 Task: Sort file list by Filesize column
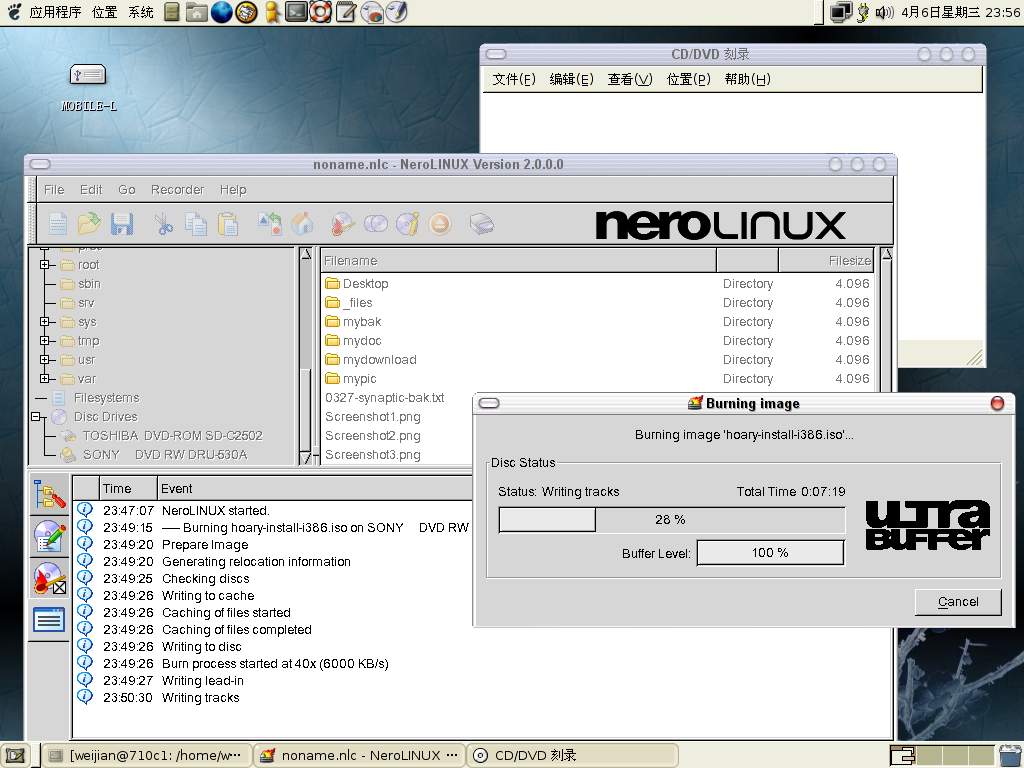pos(826,261)
